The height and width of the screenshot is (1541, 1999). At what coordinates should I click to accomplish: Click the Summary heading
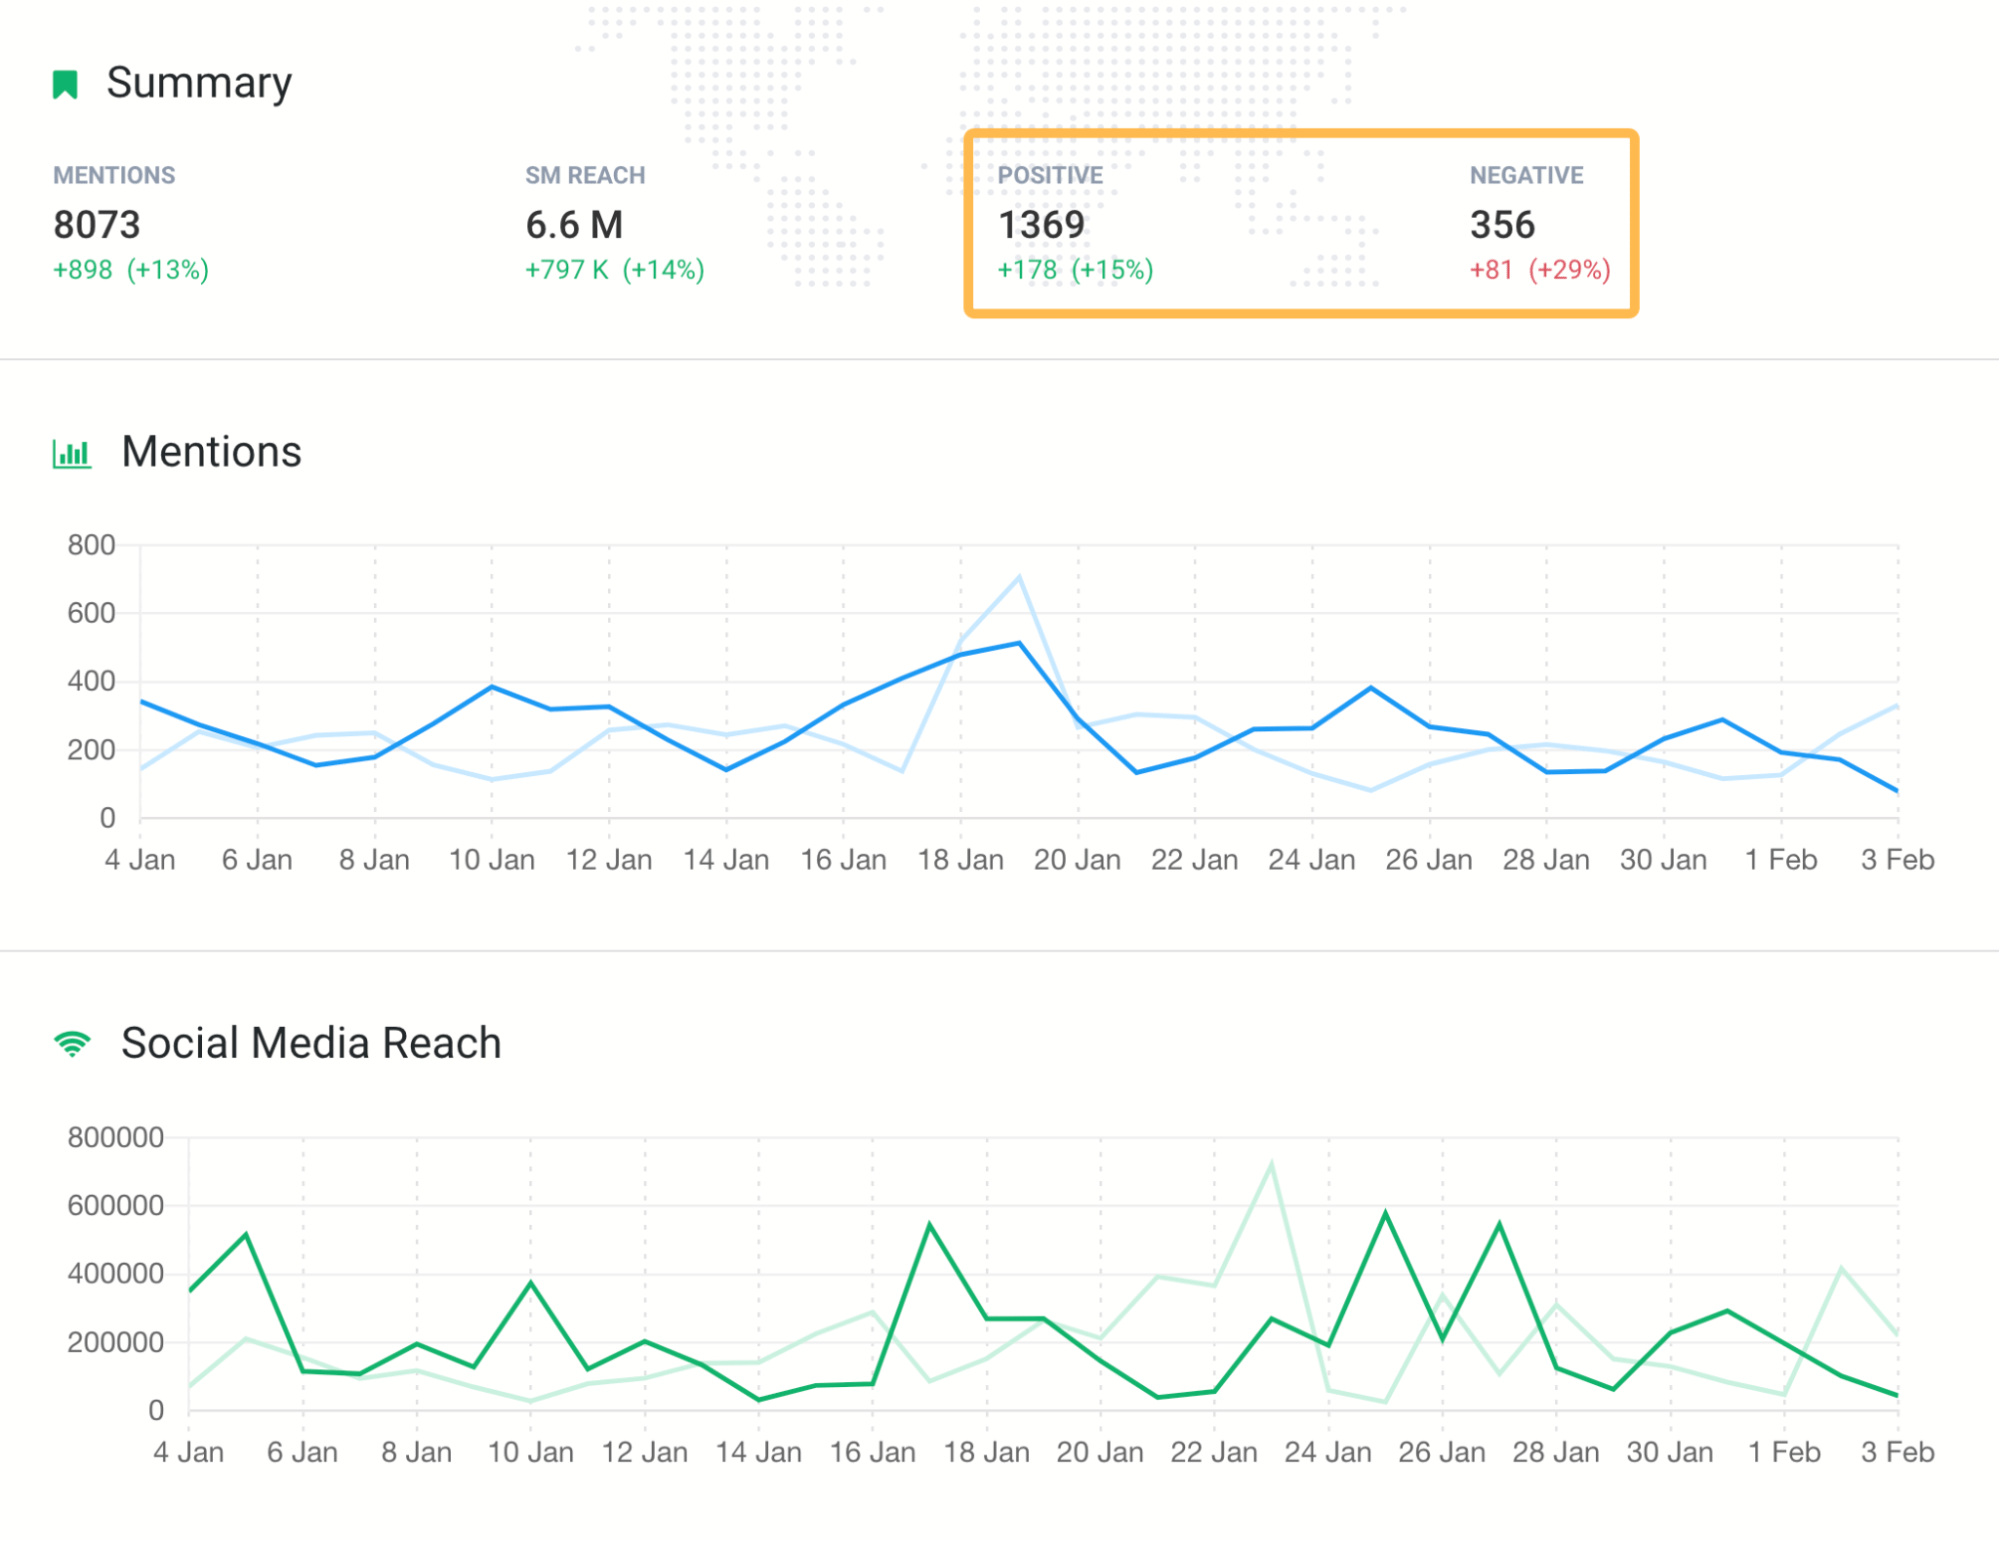click(x=199, y=84)
